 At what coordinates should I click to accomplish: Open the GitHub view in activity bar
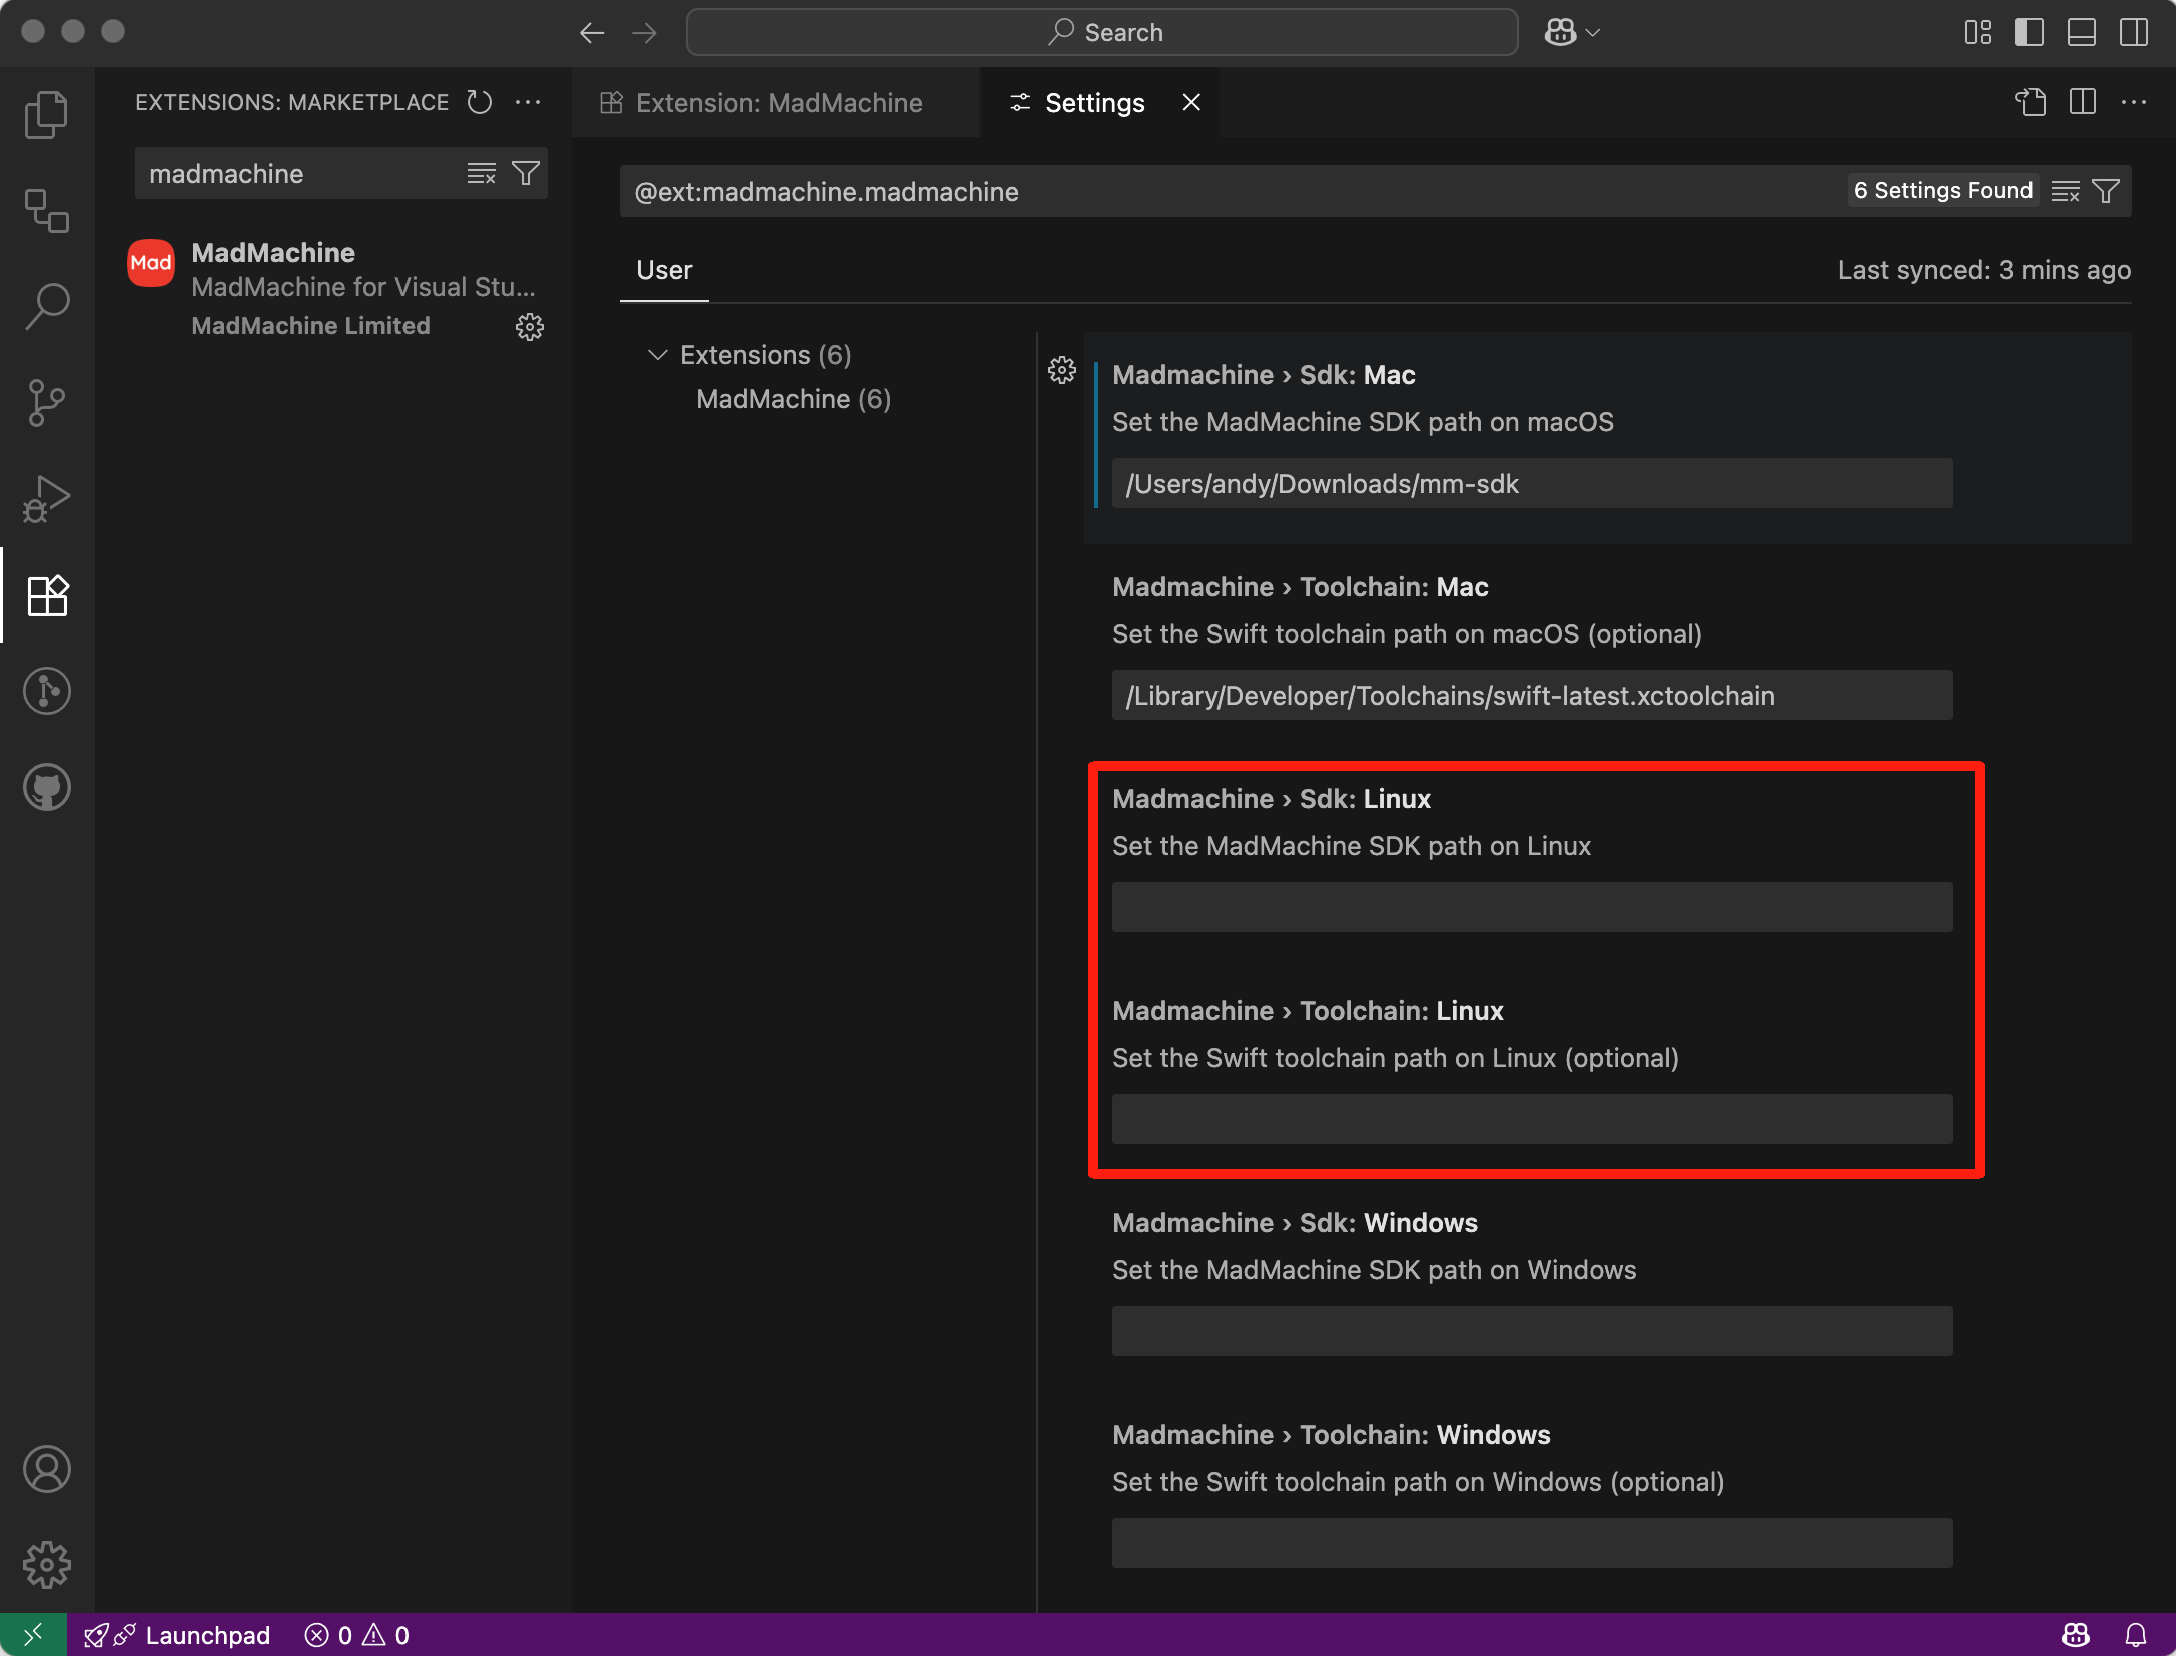pyautogui.click(x=47, y=787)
